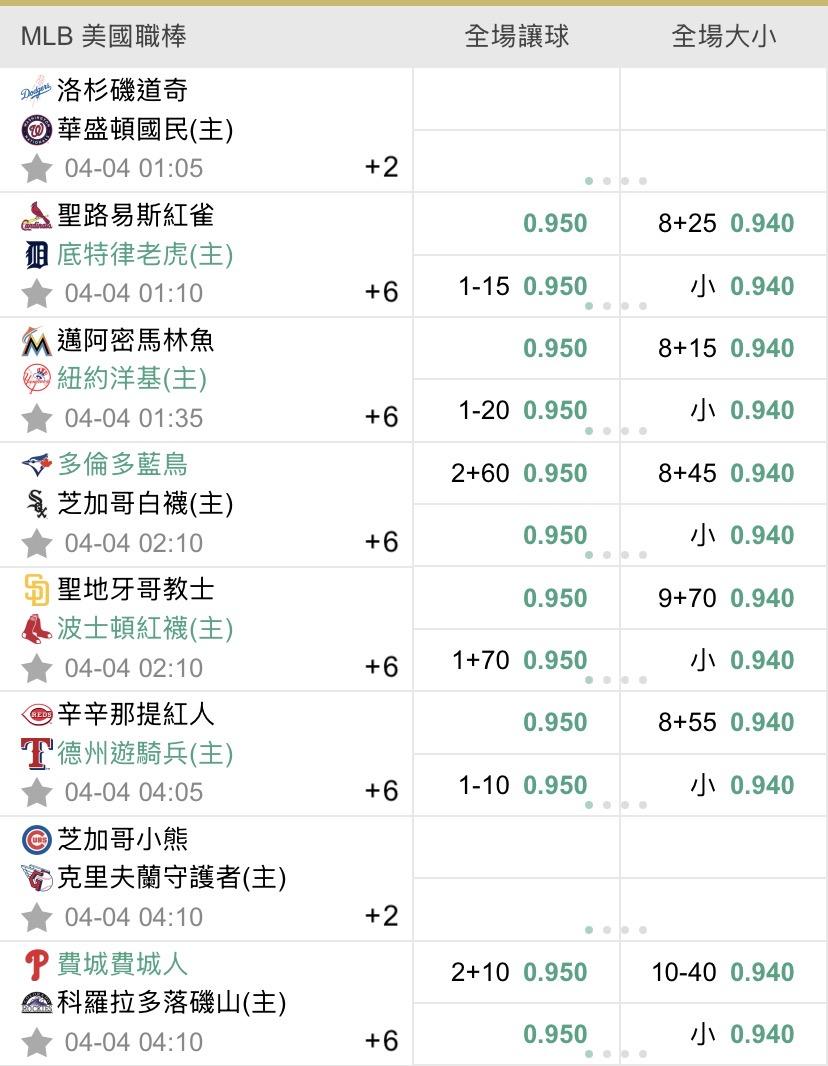Open 多倫多藍鳥 team name link
Viewport: 828px width, 1066px height.
click(123, 465)
